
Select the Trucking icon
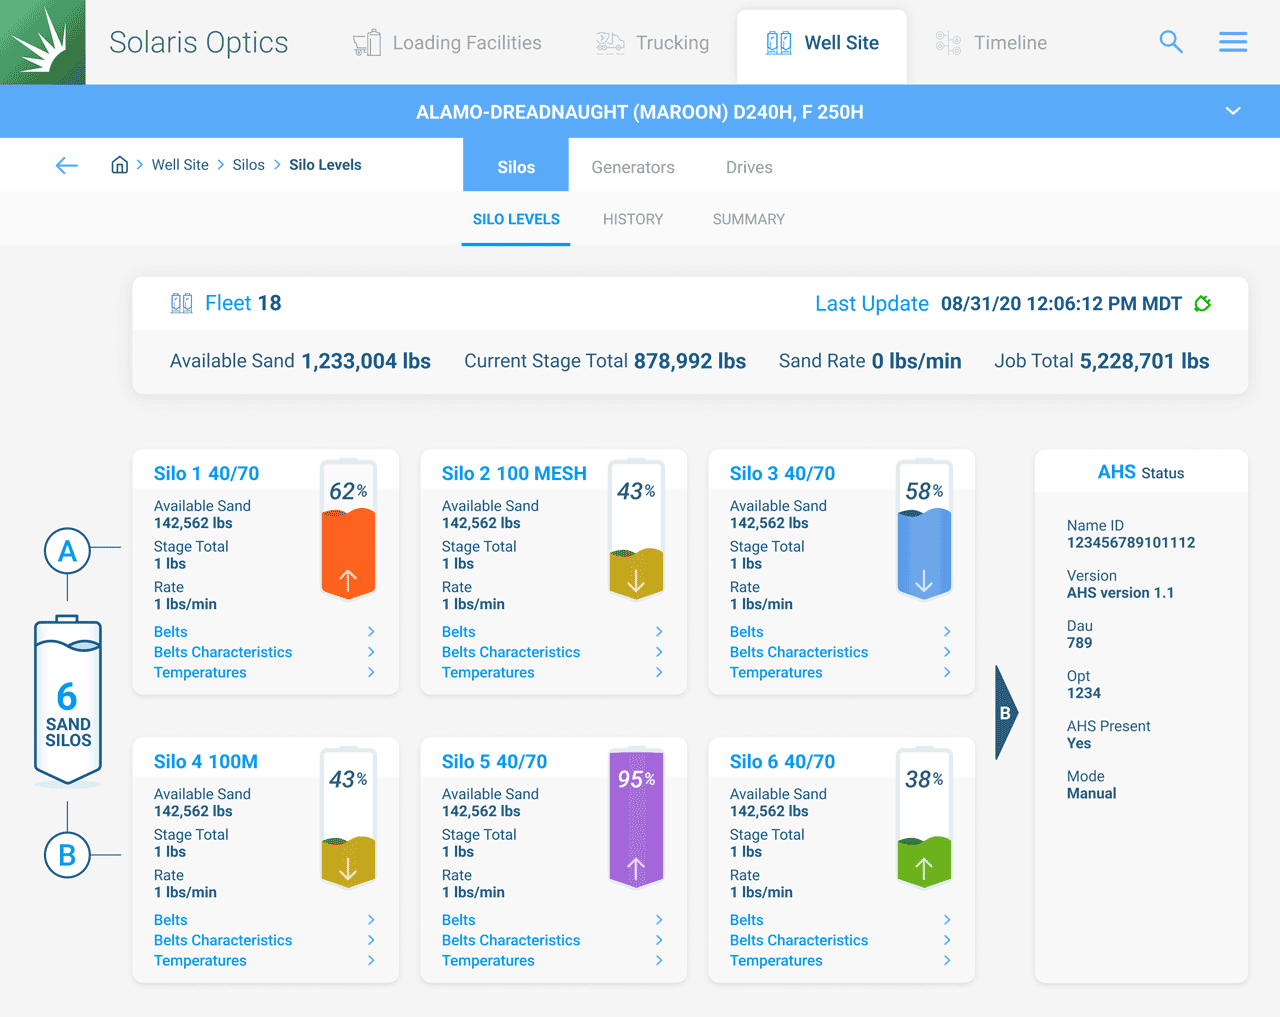click(x=610, y=42)
